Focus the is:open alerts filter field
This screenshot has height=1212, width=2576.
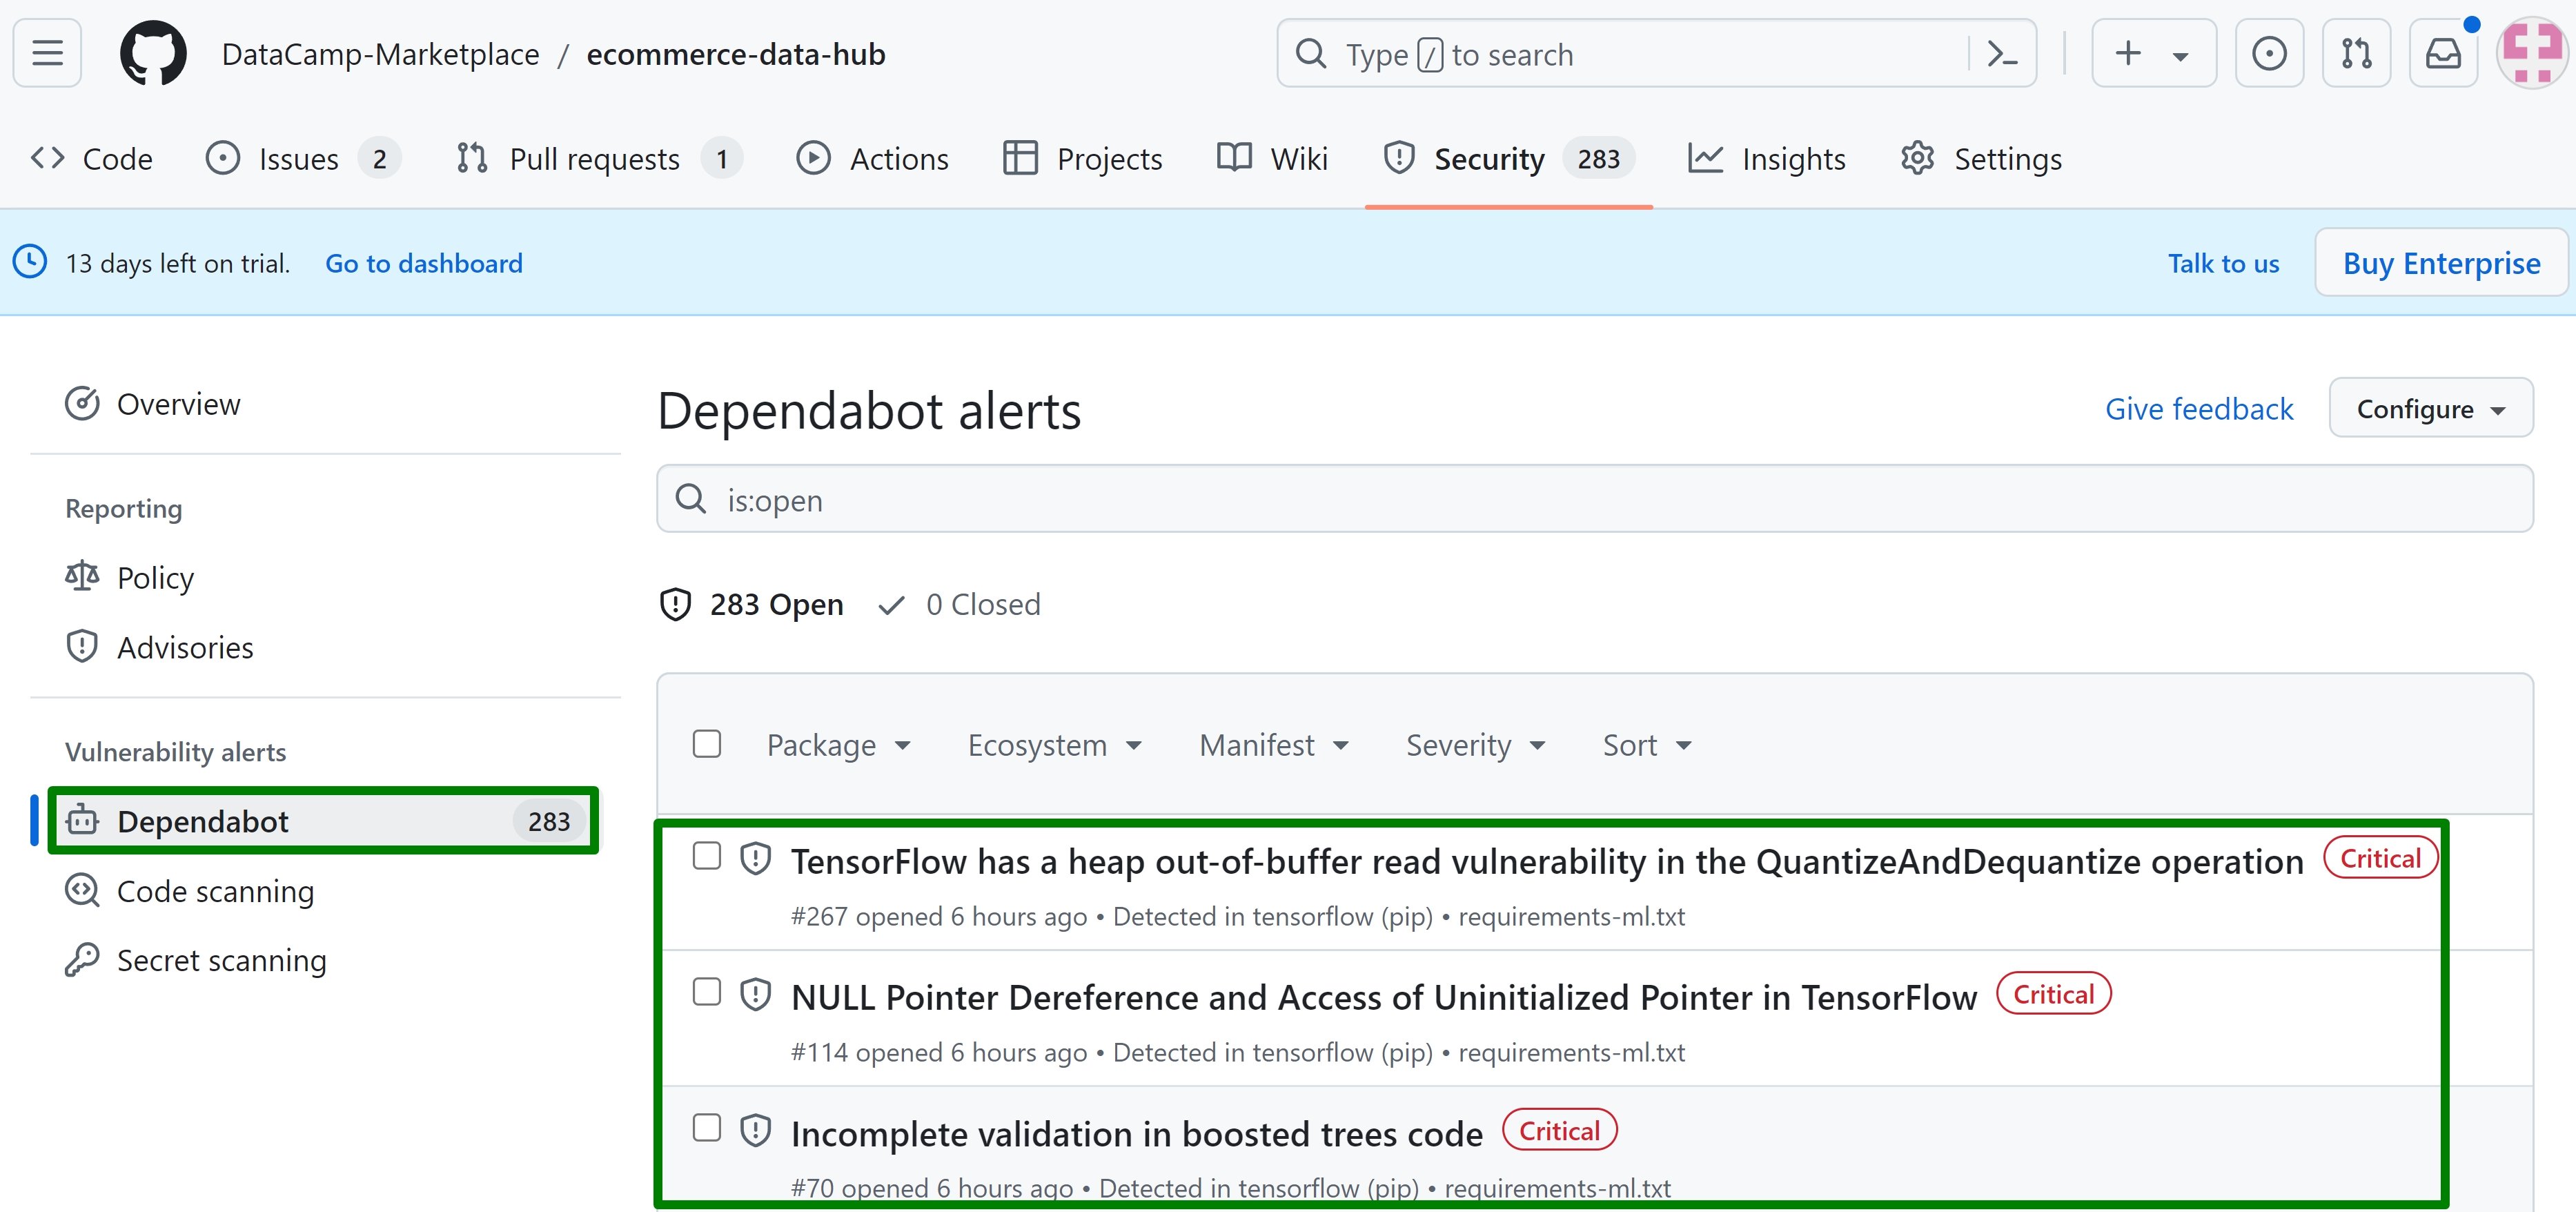(x=1595, y=498)
